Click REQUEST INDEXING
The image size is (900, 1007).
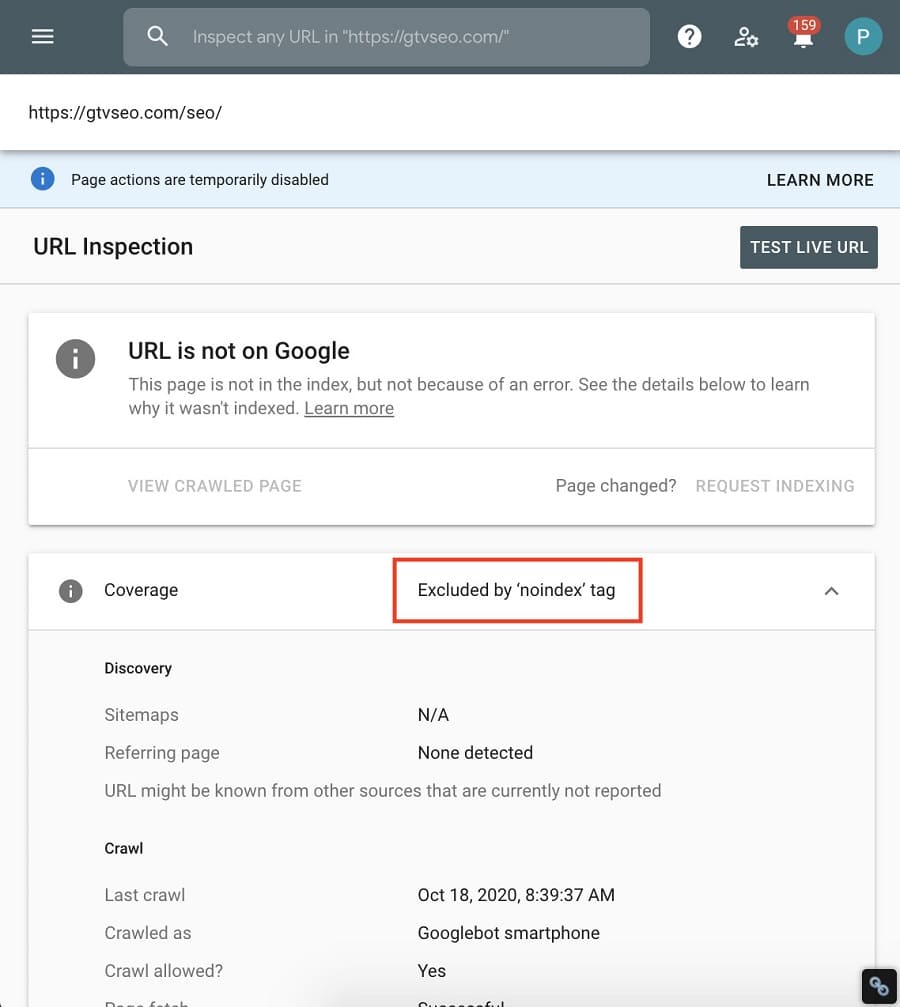pos(775,486)
